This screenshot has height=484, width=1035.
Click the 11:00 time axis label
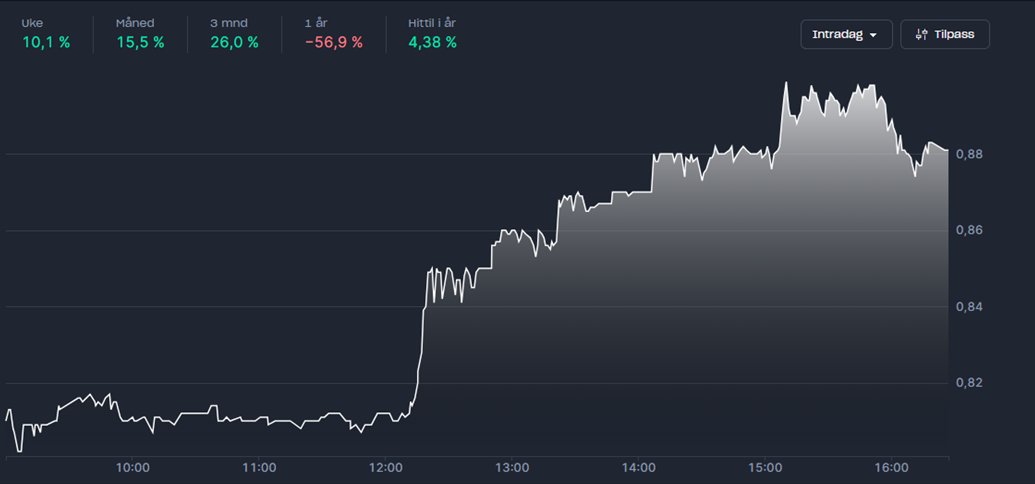pos(259,468)
